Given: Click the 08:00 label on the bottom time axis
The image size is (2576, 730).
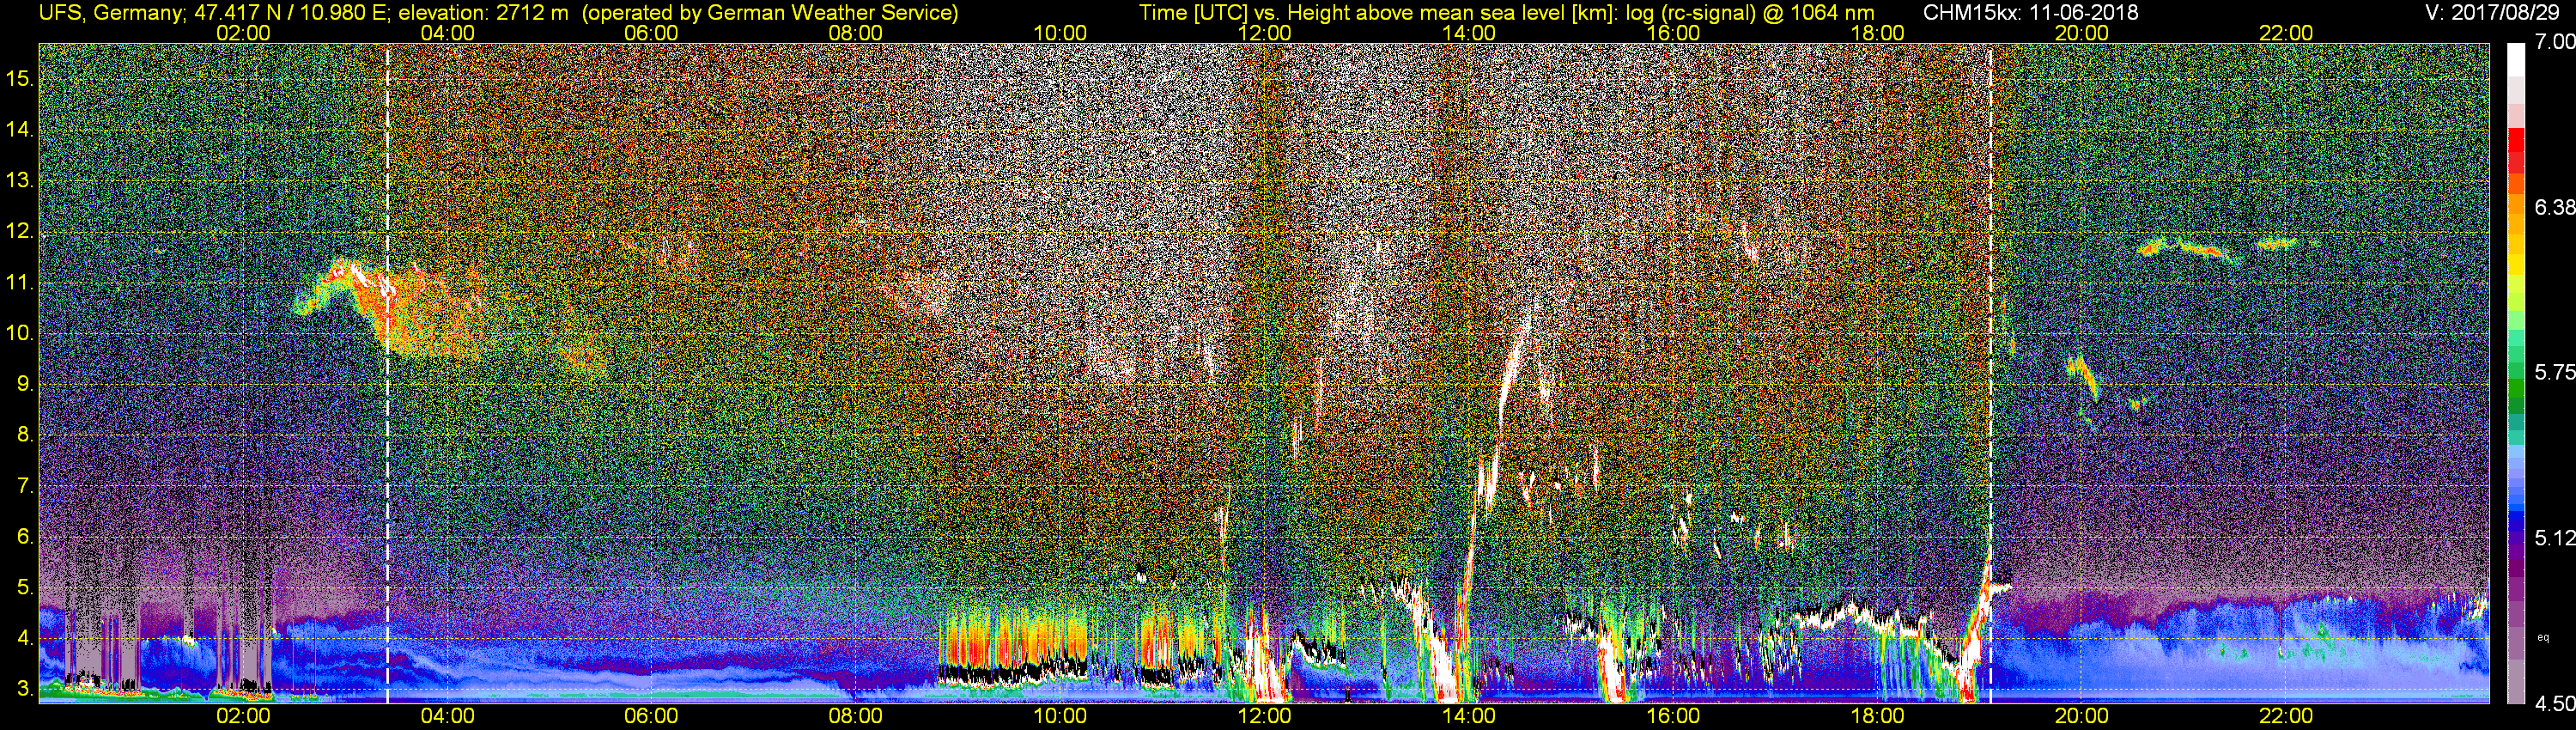Looking at the screenshot, I should (x=856, y=716).
